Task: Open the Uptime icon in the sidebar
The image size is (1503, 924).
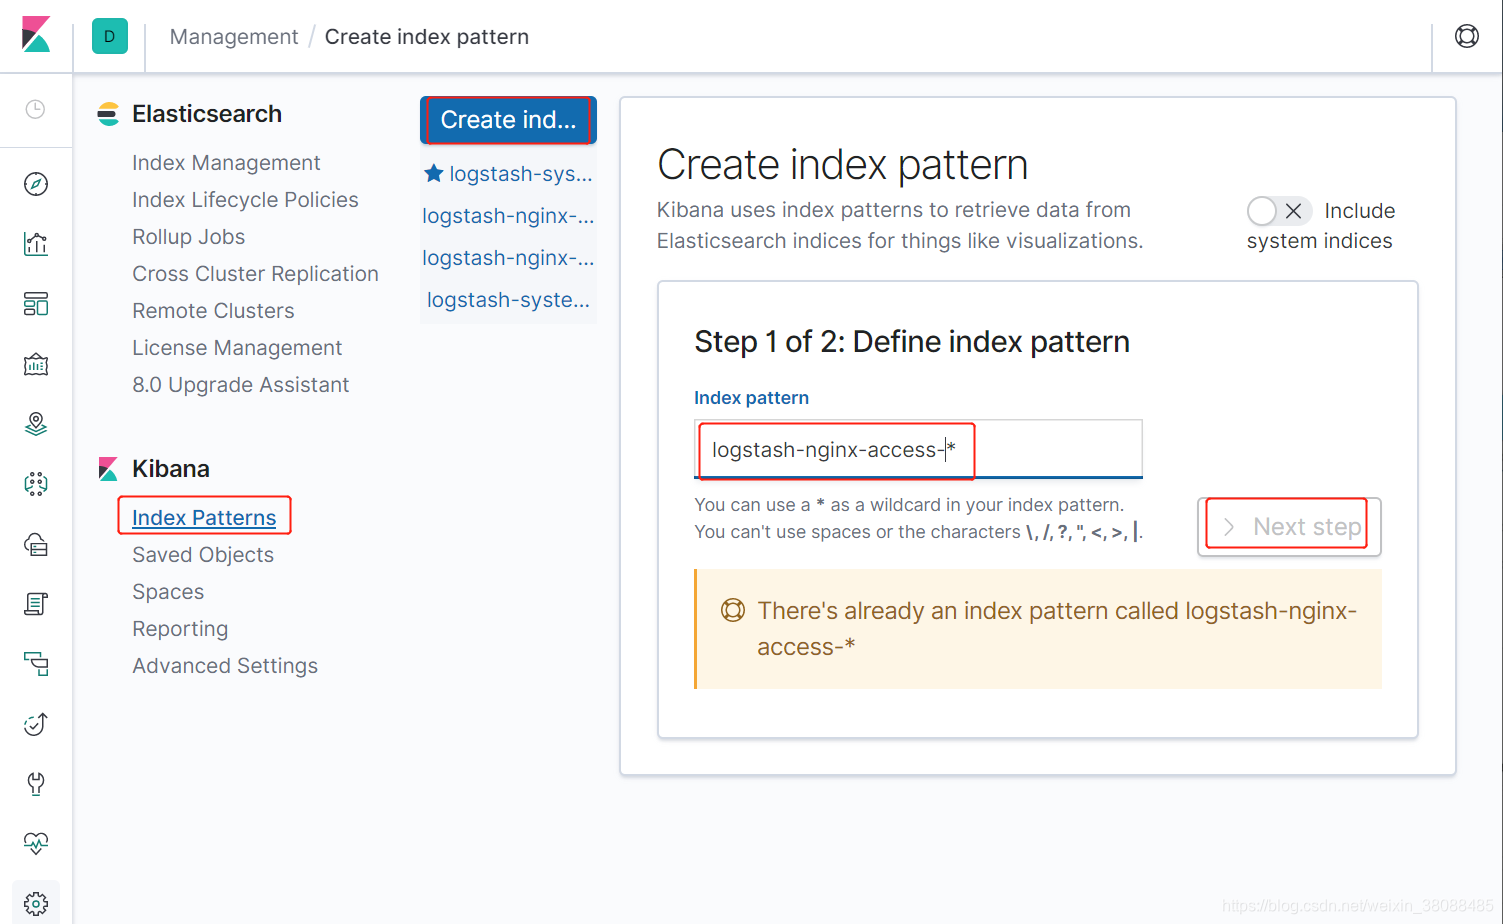Action: coord(36,724)
